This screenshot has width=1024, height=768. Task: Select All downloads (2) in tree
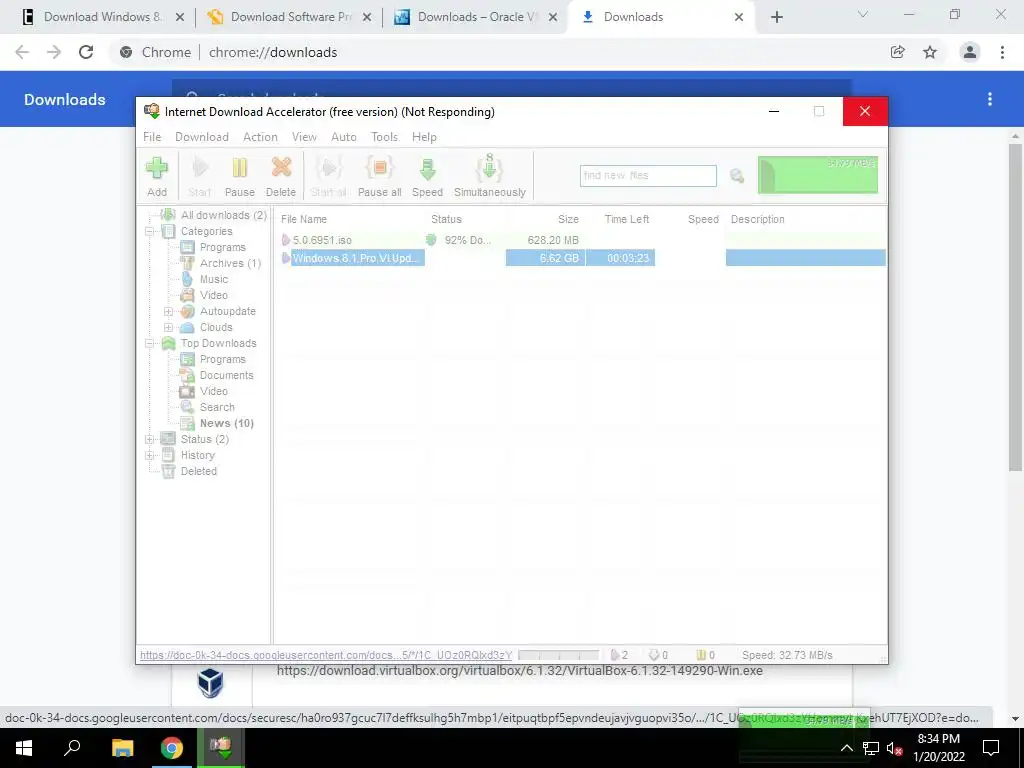[x=223, y=215]
